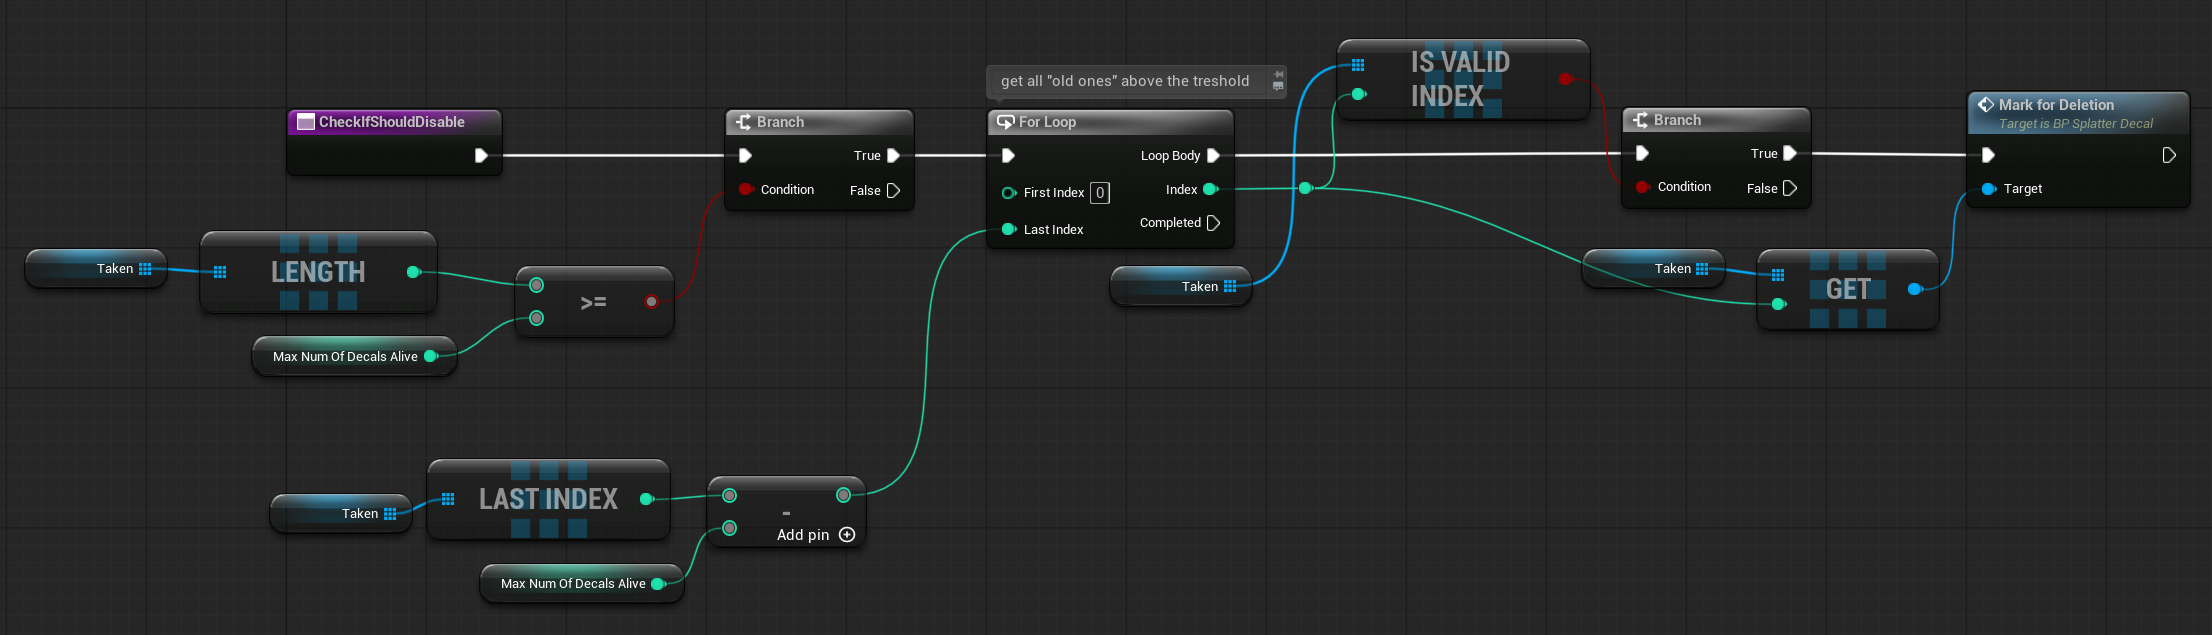Viewport: 2212px width, 635px height.
Task: Select the Mark for Deletion node header
Action: click(x=2056, y=105)
